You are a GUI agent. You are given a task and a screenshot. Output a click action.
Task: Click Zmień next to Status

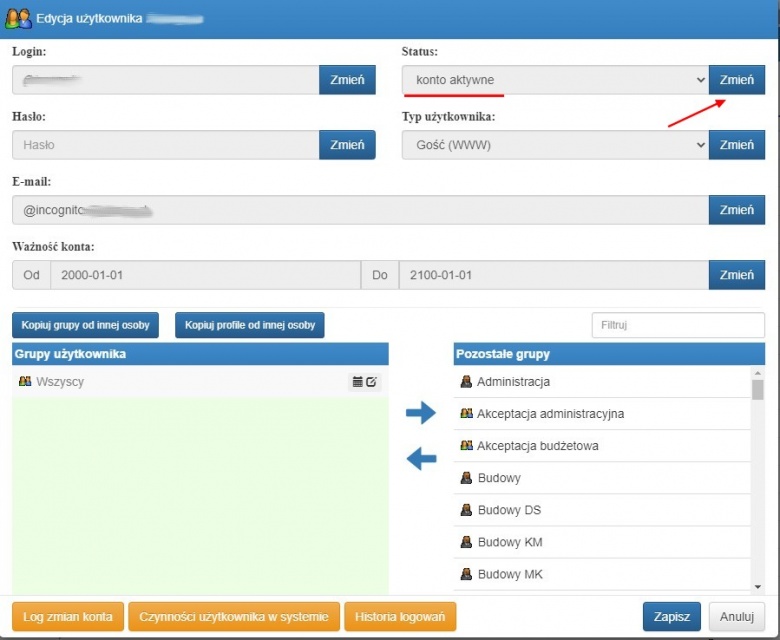point(737,80)
